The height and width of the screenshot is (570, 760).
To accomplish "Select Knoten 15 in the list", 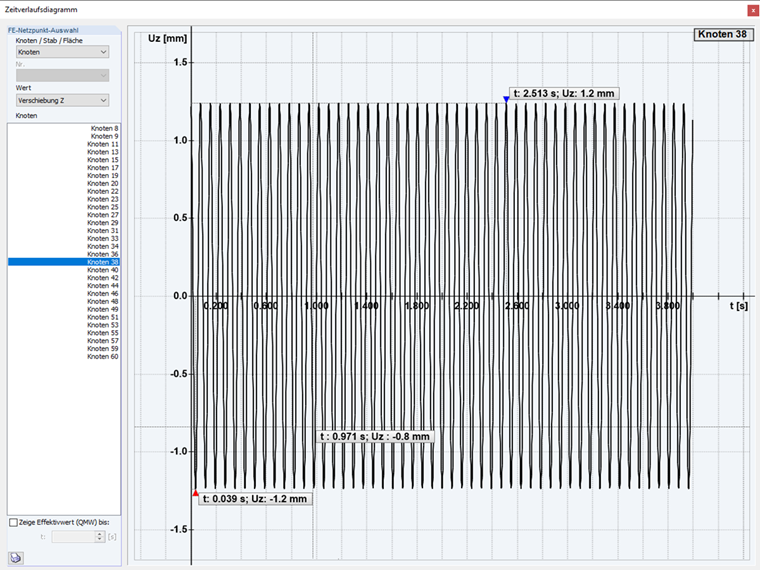I will pyautogui.click(x=63, y=159).
